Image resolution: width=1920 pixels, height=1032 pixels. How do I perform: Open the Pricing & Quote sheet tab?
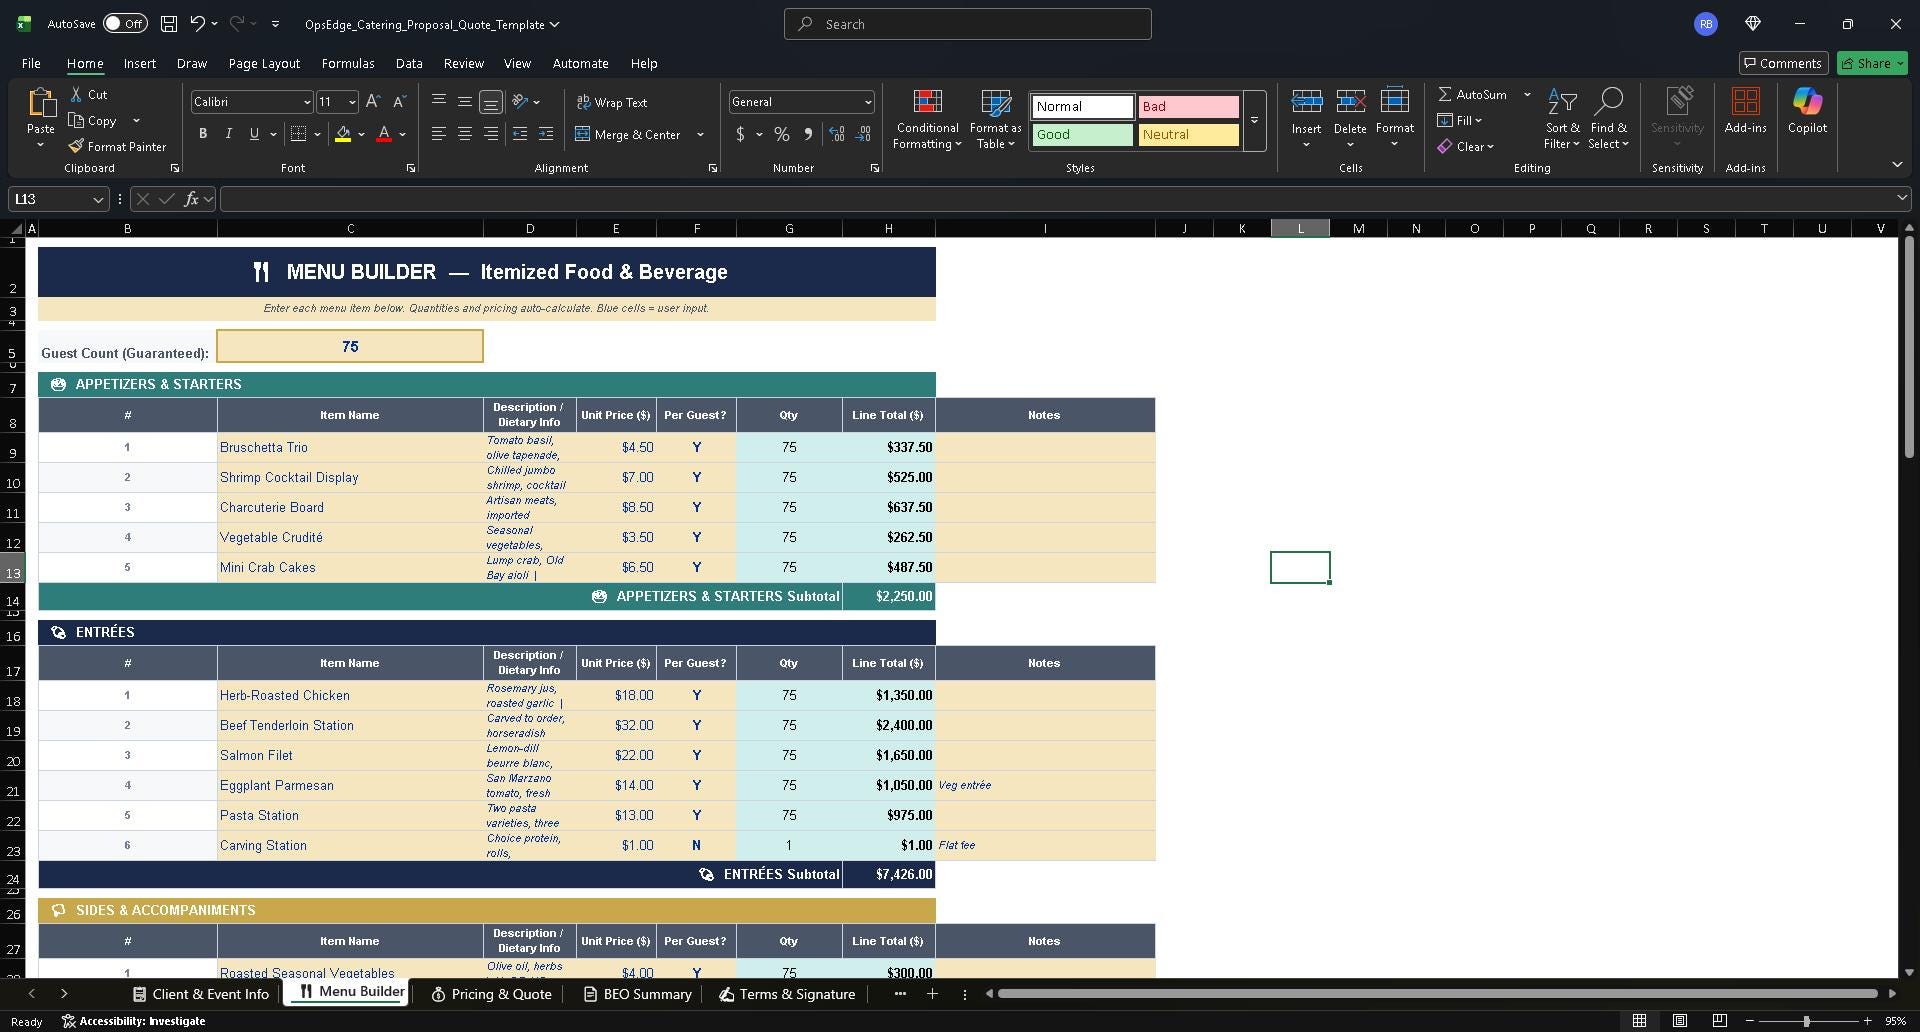click(491, 994)
